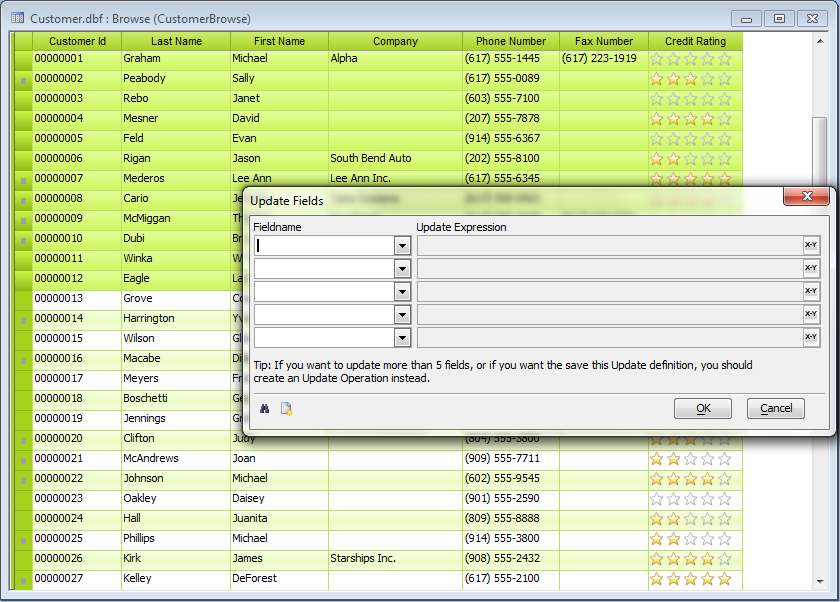Click phone number (909) 555-7711
Viewport: 840px width, 602px height.
[x=502, y=458]
